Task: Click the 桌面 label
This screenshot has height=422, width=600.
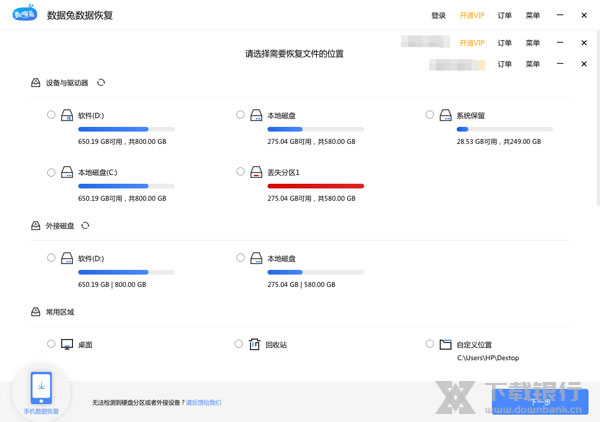Action: coord(85,345)
